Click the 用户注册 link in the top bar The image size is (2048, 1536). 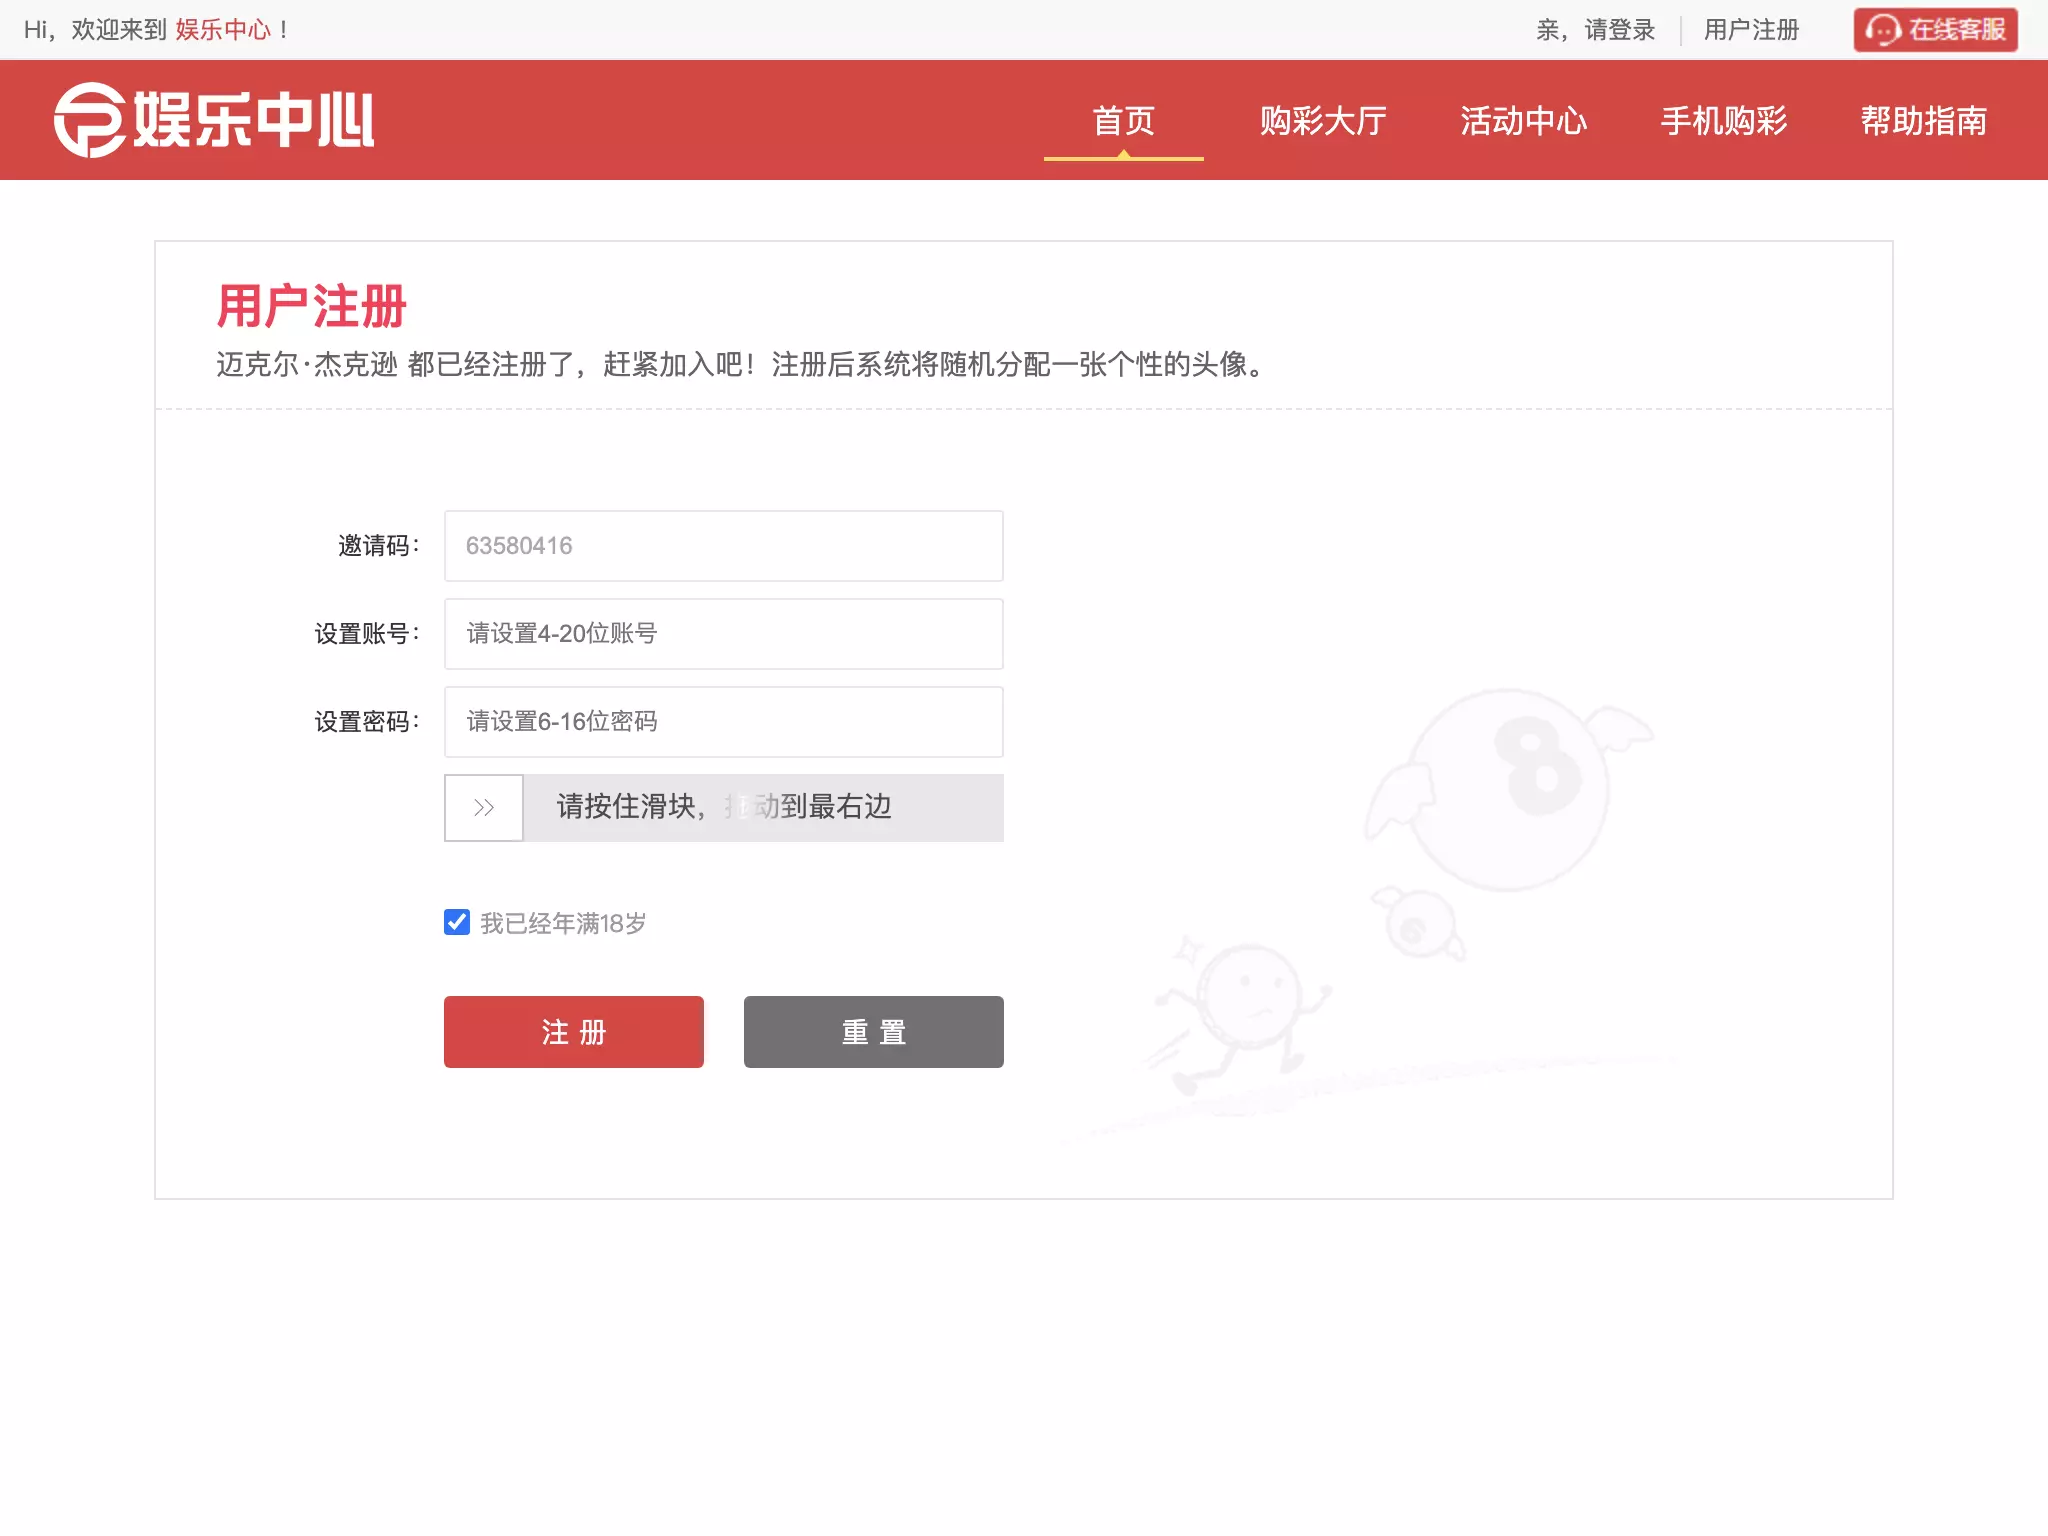click(x=1751, y=30)
